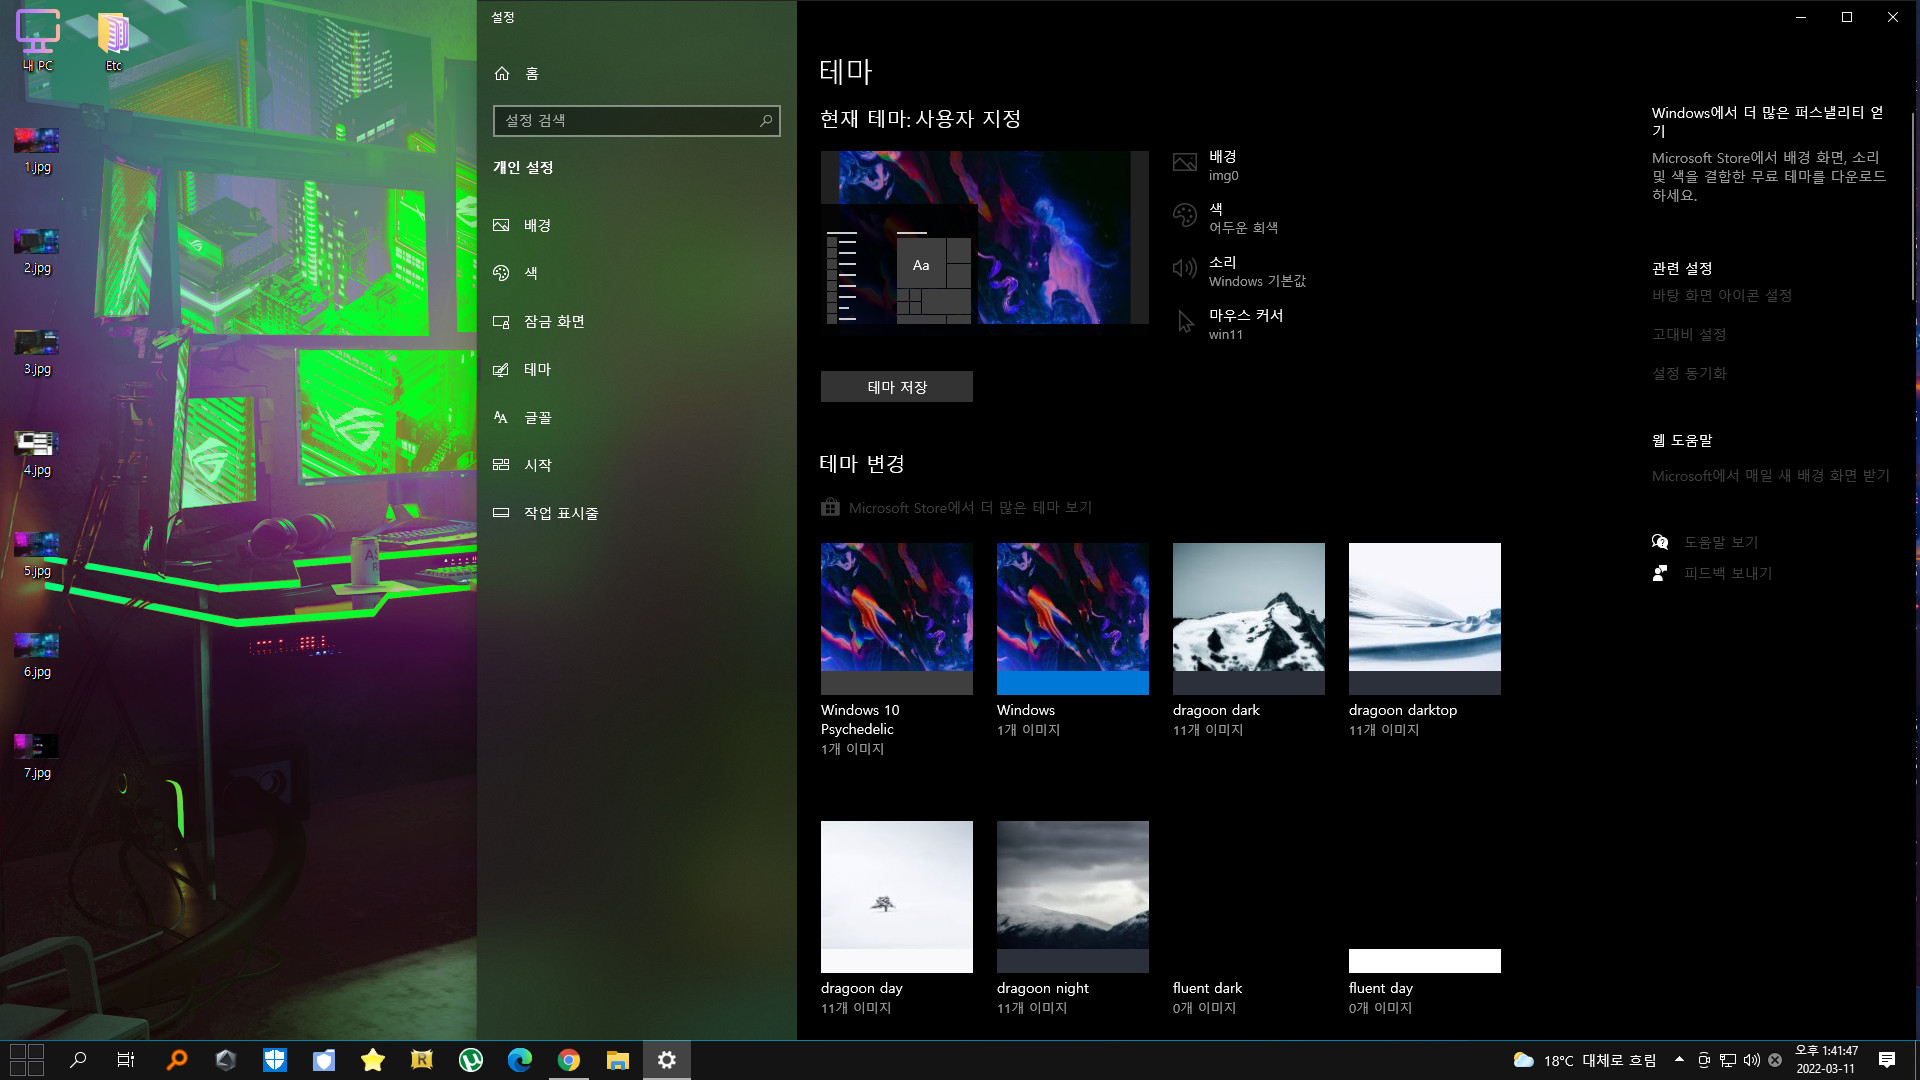Open the Windows Start menu
The width and height of the screenshot is (1920, 1080).
coord(27,1060)
